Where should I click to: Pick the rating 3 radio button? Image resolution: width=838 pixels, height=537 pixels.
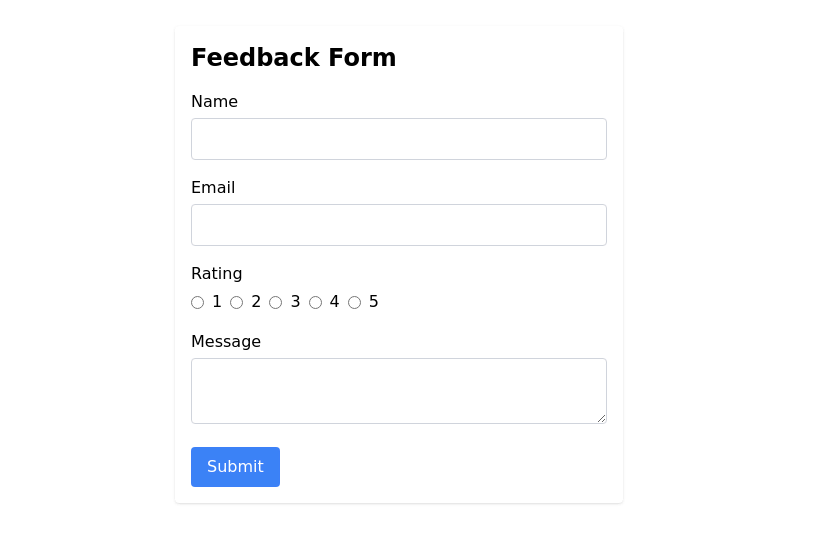pos(276,303)
